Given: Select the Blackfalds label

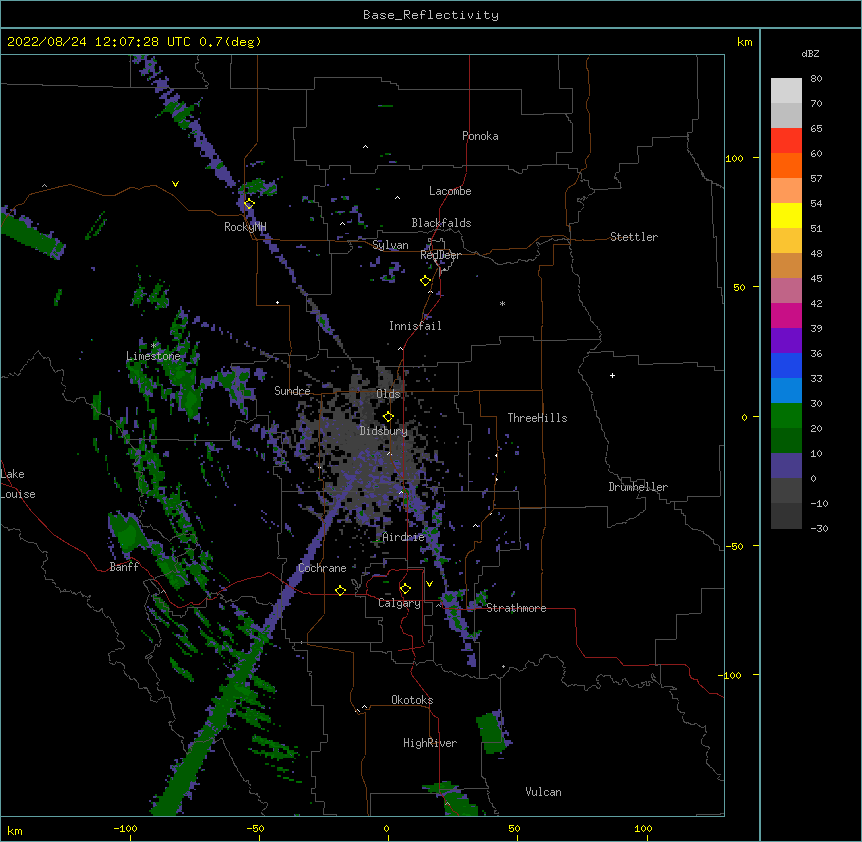Looking at the screenshot, I should point(441,223).
